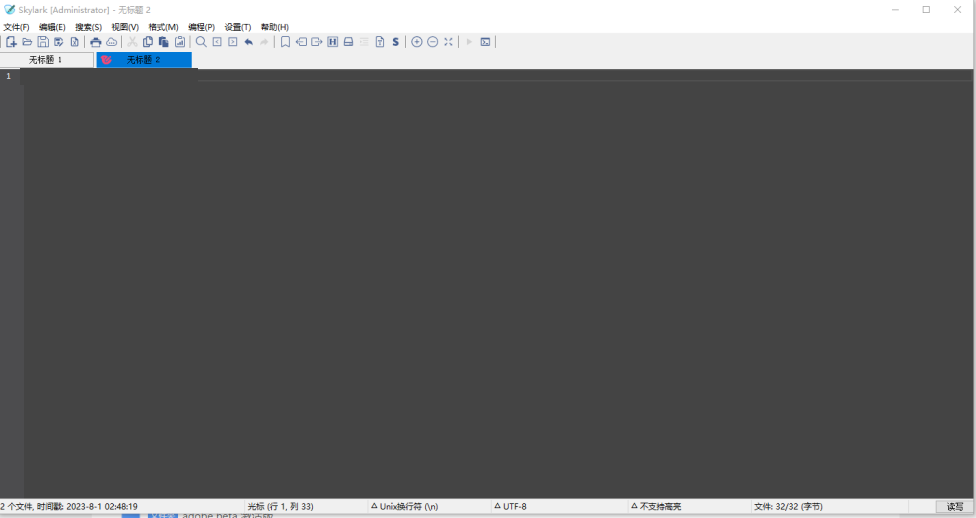Go to the next match using the right arrow box icon
Image resolution: width=976 pixels, height=518 pixels.
(x=233, y=42)
